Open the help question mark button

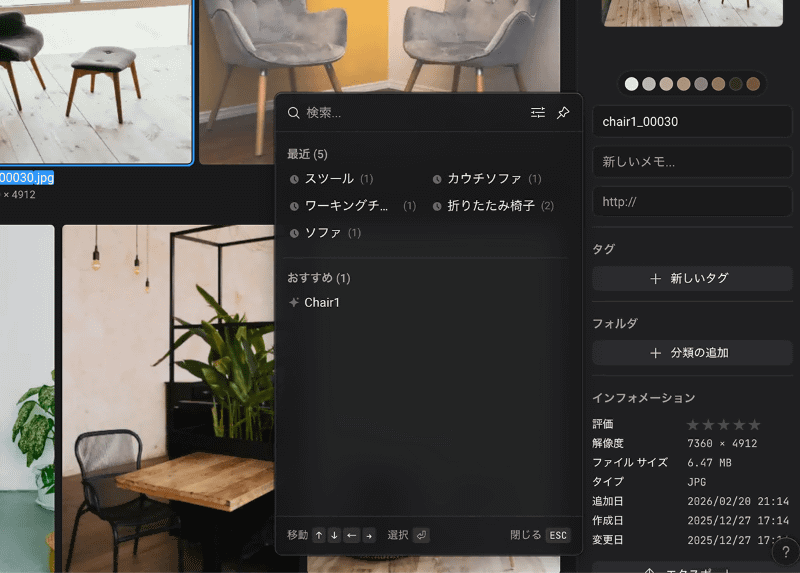point(786,552)
